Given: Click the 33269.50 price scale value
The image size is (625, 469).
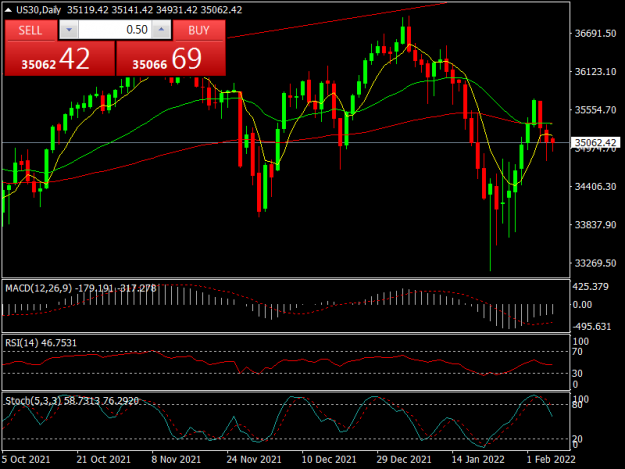Looking at the screenshot, I should 595,263.
